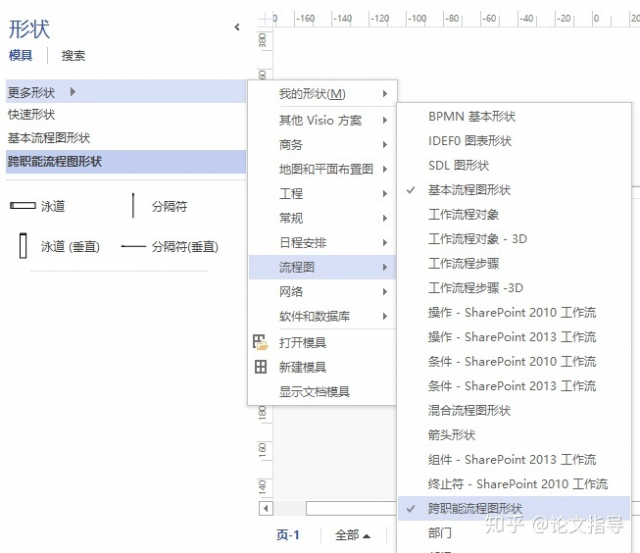Select the horizontal swimlane shape icon
The height and width of the screenshot is (553, 640).
[23, 206]
